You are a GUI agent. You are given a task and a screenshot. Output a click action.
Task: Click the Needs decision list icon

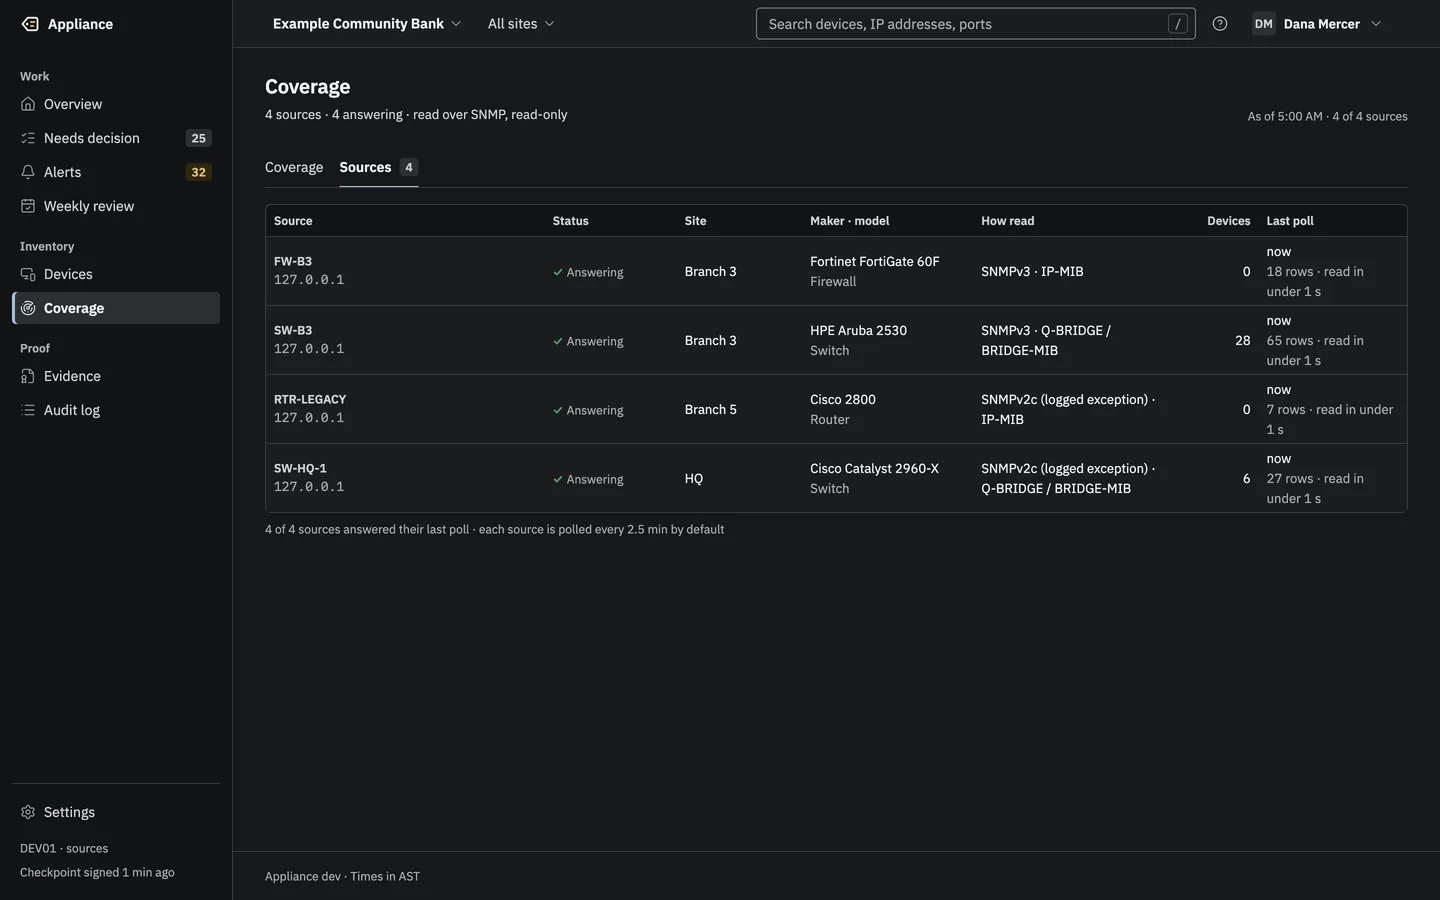(x=28, y=138)
